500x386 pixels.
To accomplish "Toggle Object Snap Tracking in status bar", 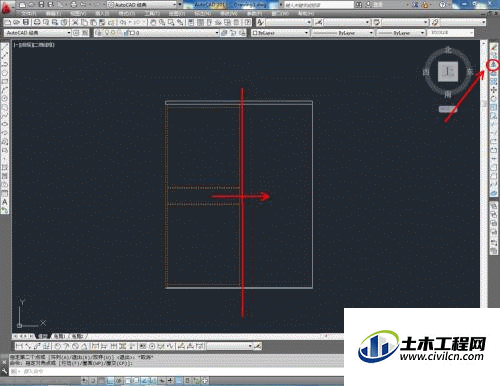I will pyautogui.click(x=144, y=380).
